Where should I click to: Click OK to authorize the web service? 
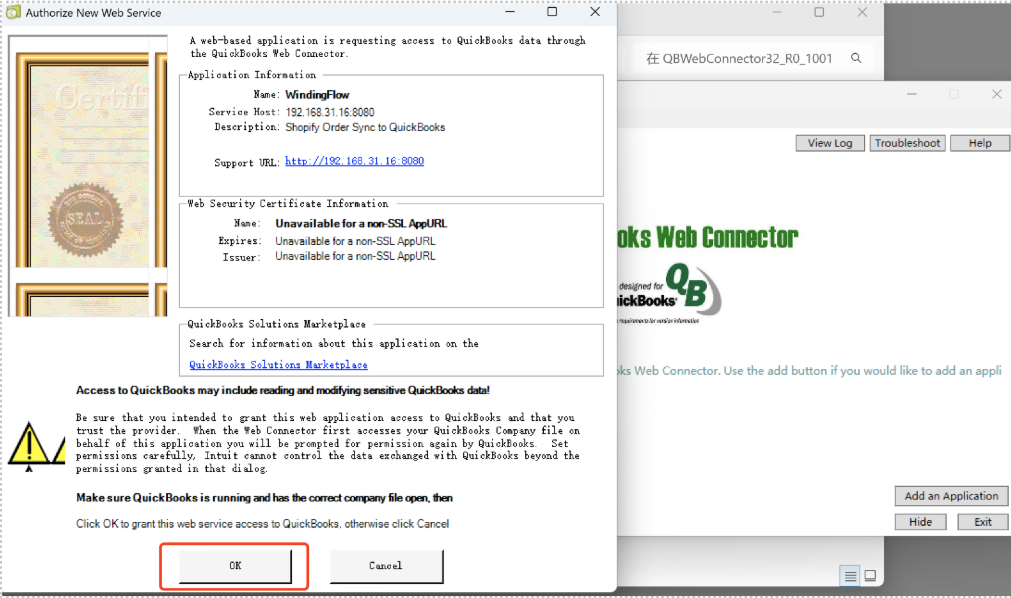pyautogui.click(x=235, y=566)
